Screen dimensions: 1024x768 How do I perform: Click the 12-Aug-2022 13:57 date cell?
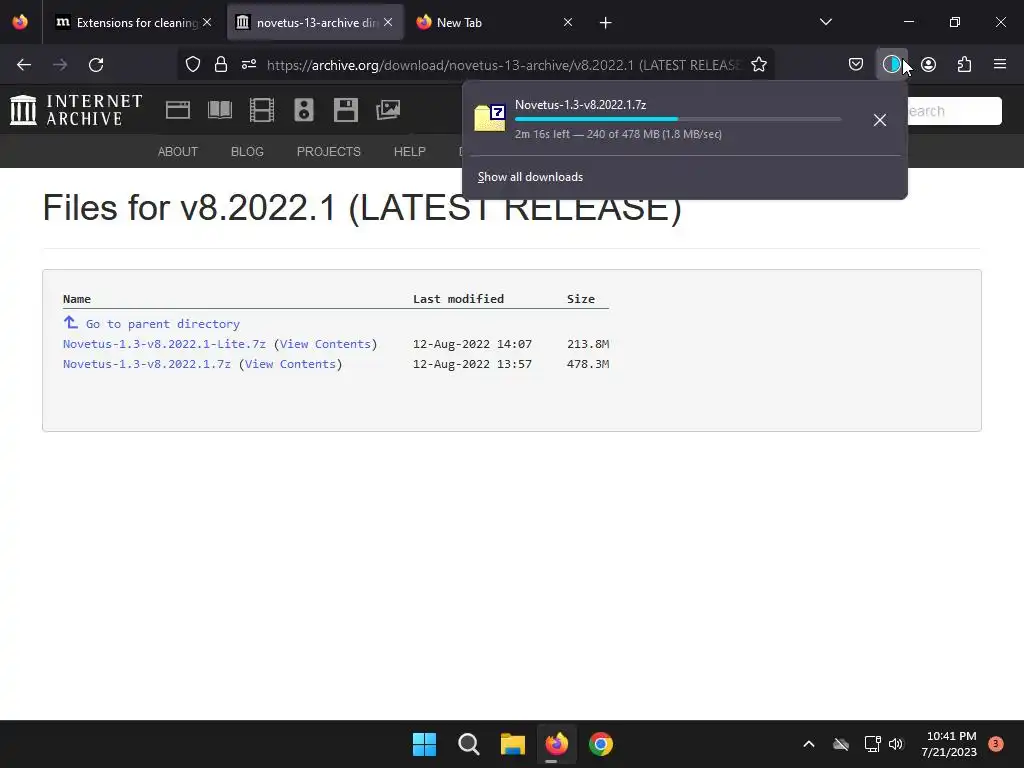tap(472, 364)
